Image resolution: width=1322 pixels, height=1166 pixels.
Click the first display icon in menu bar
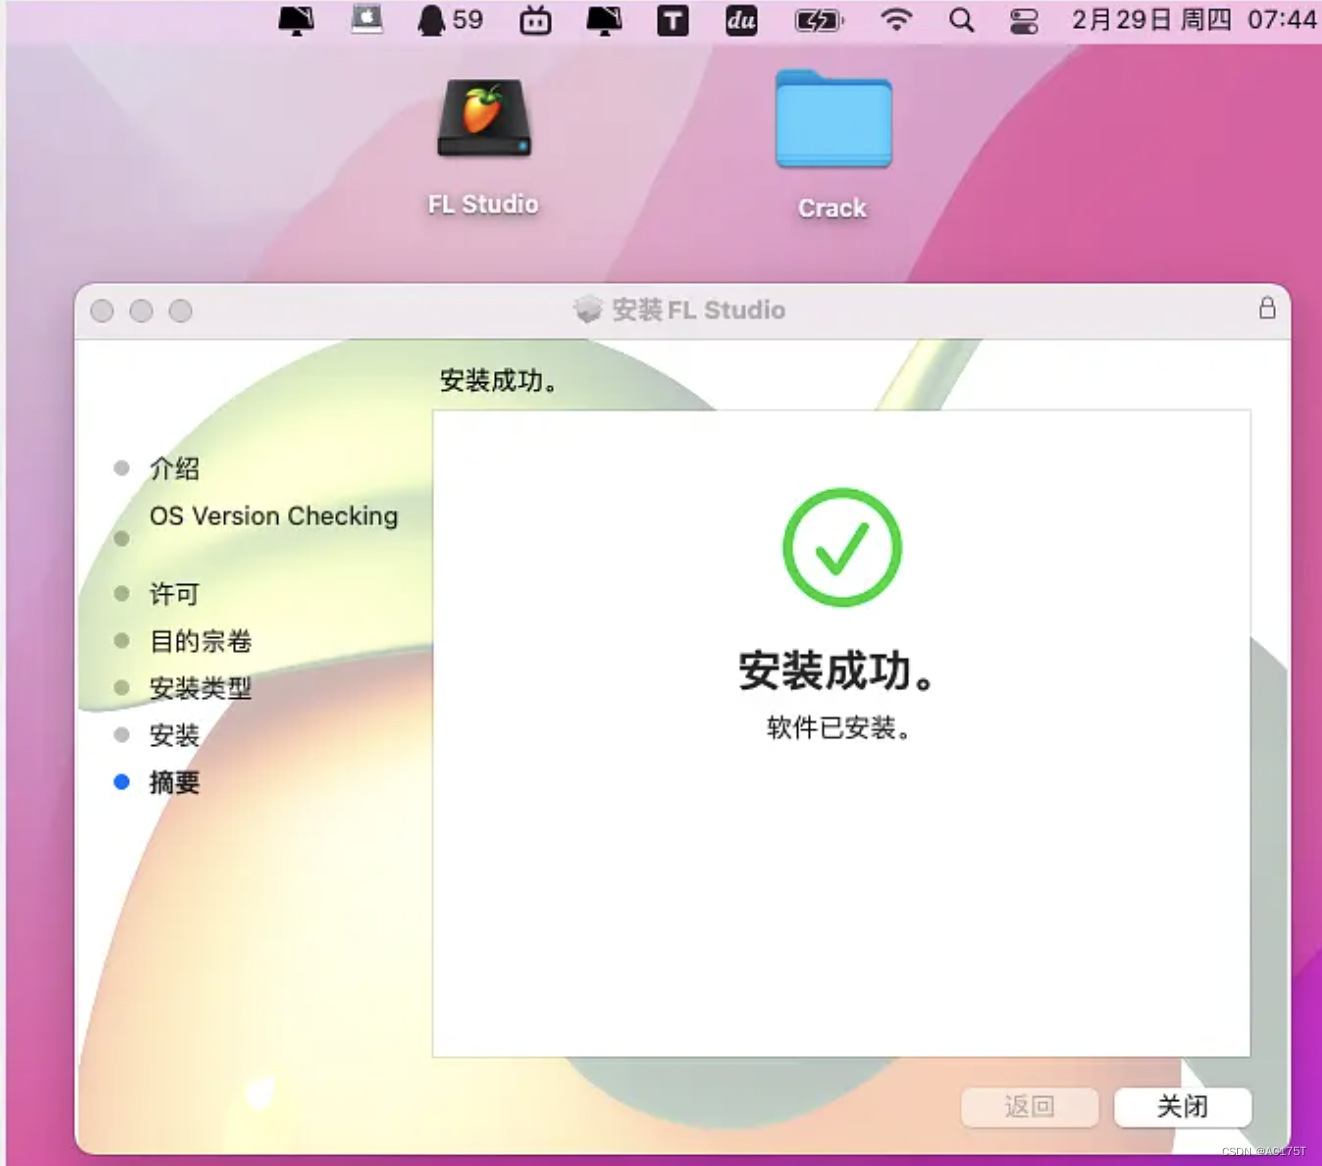point(296,20)
